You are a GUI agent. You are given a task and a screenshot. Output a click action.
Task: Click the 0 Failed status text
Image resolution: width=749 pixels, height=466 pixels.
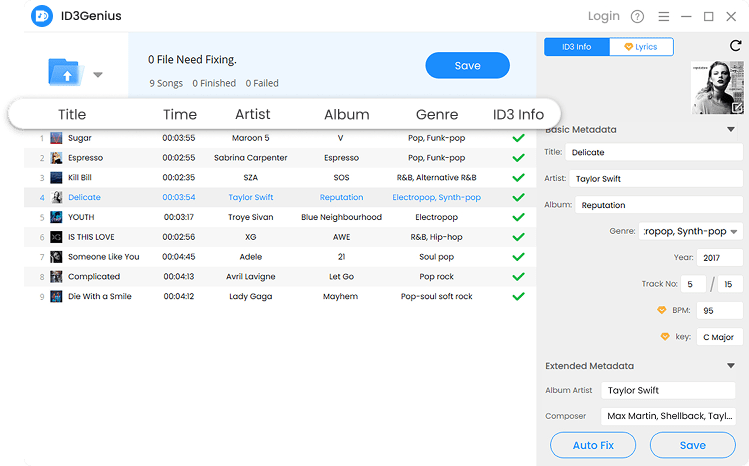(x=262, y=83)
